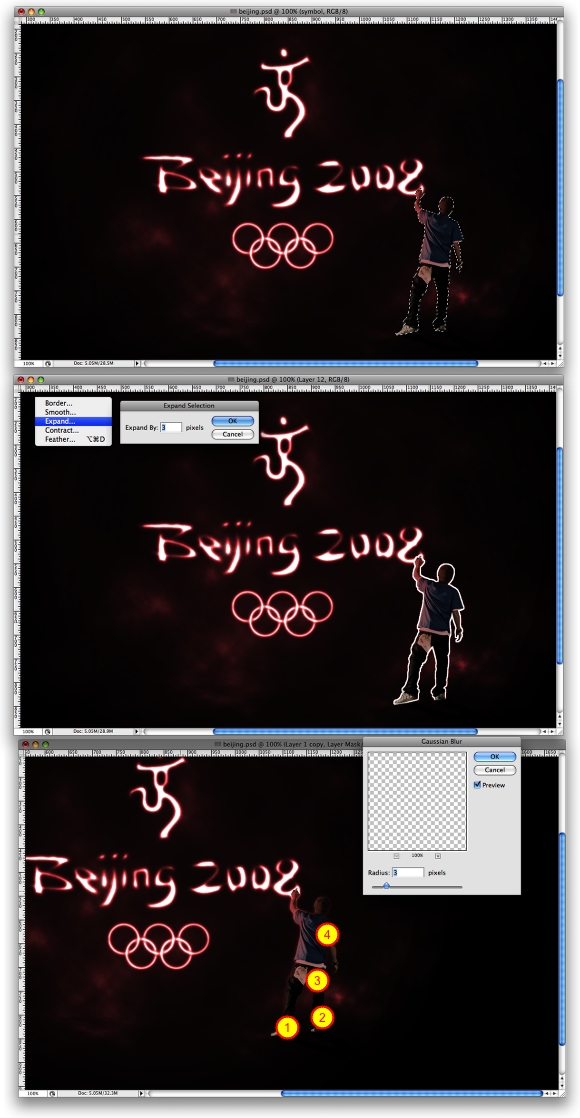Choose Feather... from the Modify submenu
The height and width of the screenshot is (1118, 580).
click(73, 439)
